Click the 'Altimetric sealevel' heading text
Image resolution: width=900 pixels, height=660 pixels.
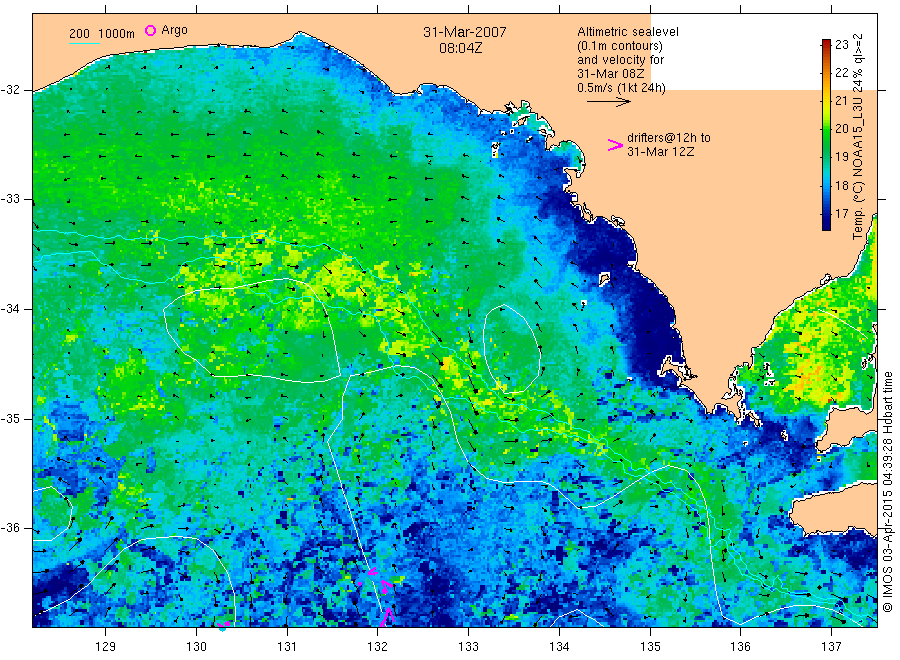click(627, 32)
